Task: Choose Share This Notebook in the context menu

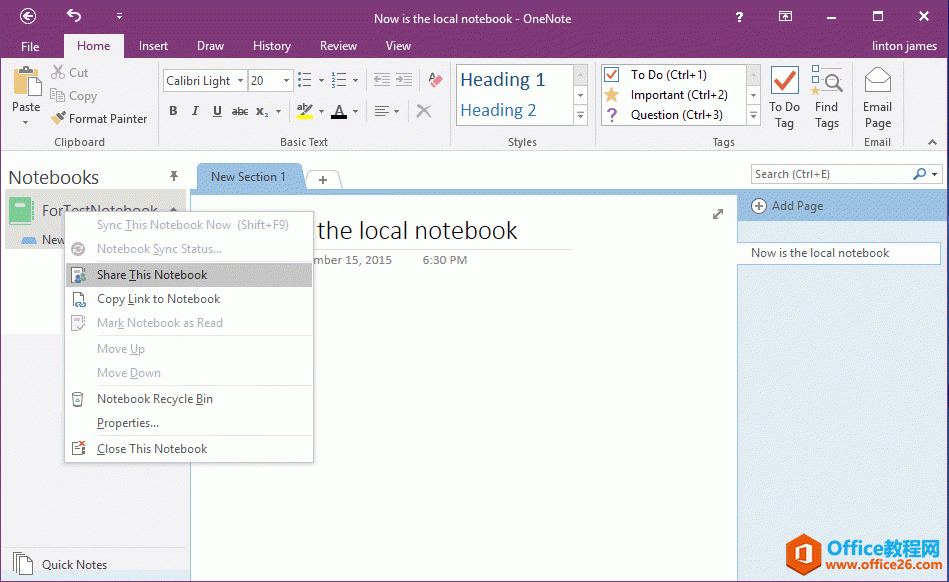Action: pyautogui.click(x=152, y=275)
